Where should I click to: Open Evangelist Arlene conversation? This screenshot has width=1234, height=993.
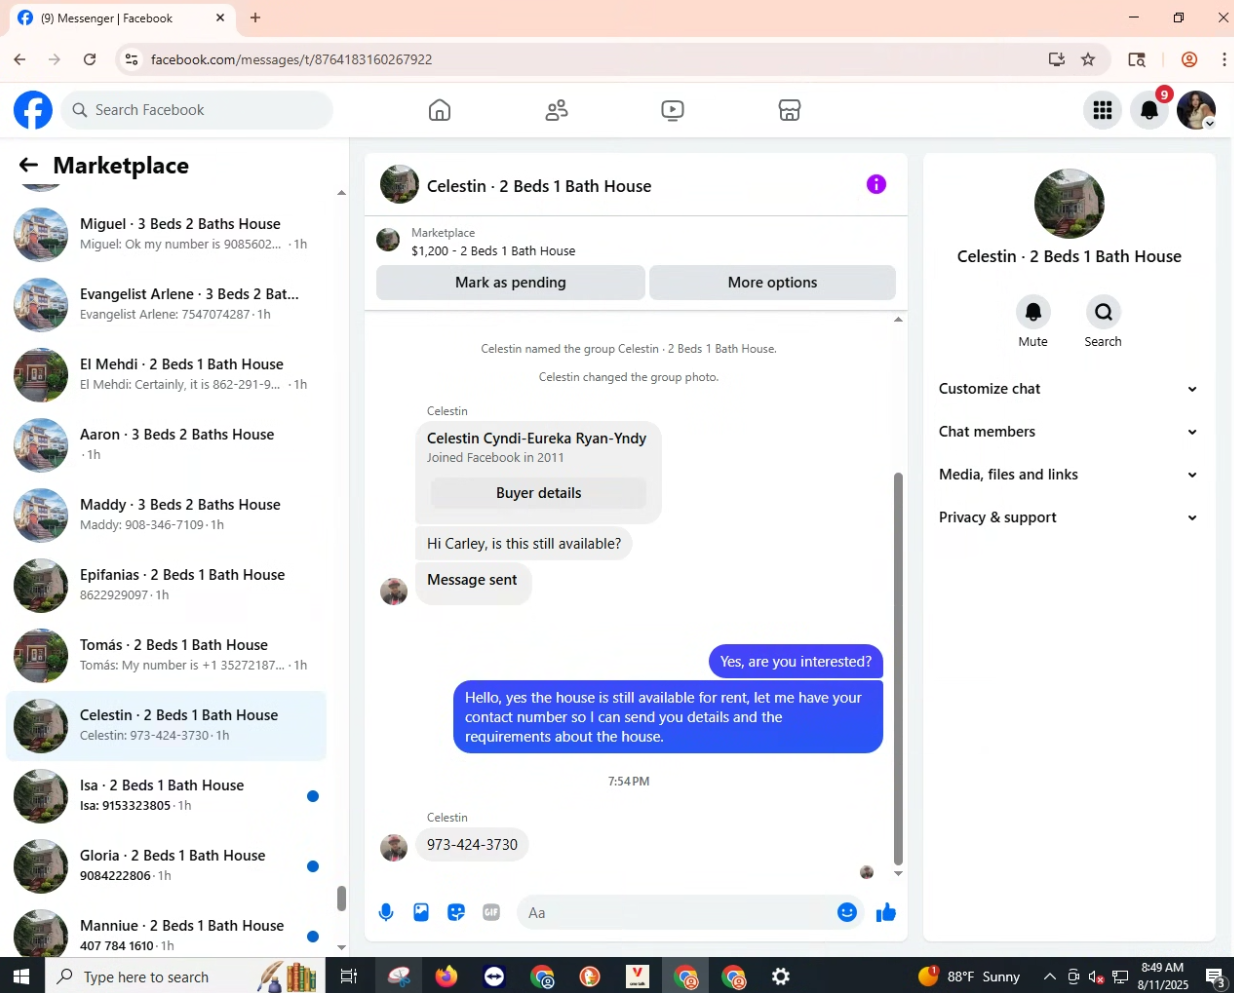(166, 304)
